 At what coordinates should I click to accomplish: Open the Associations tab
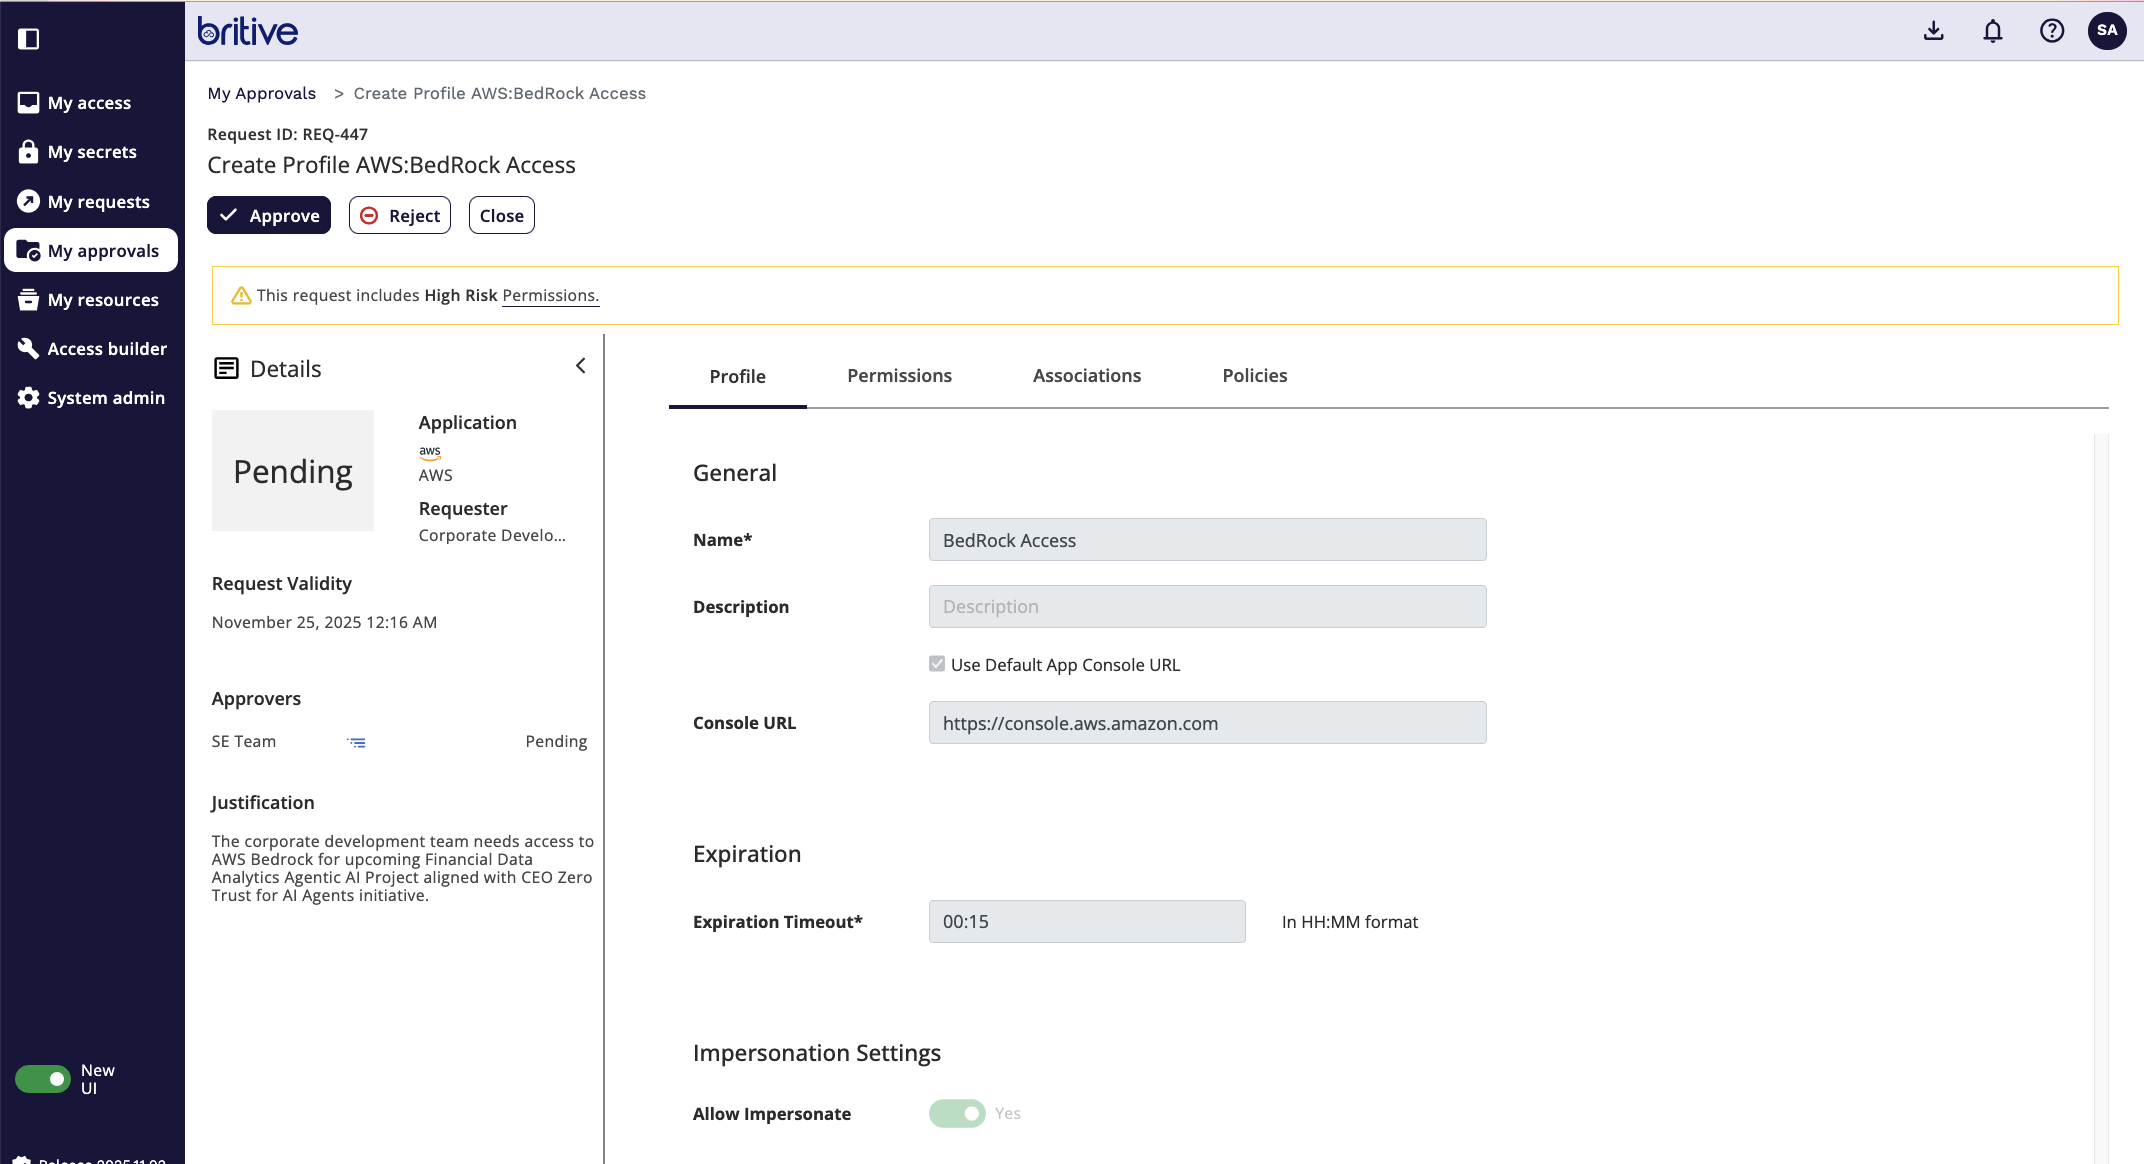click(x=1086, y=376)
